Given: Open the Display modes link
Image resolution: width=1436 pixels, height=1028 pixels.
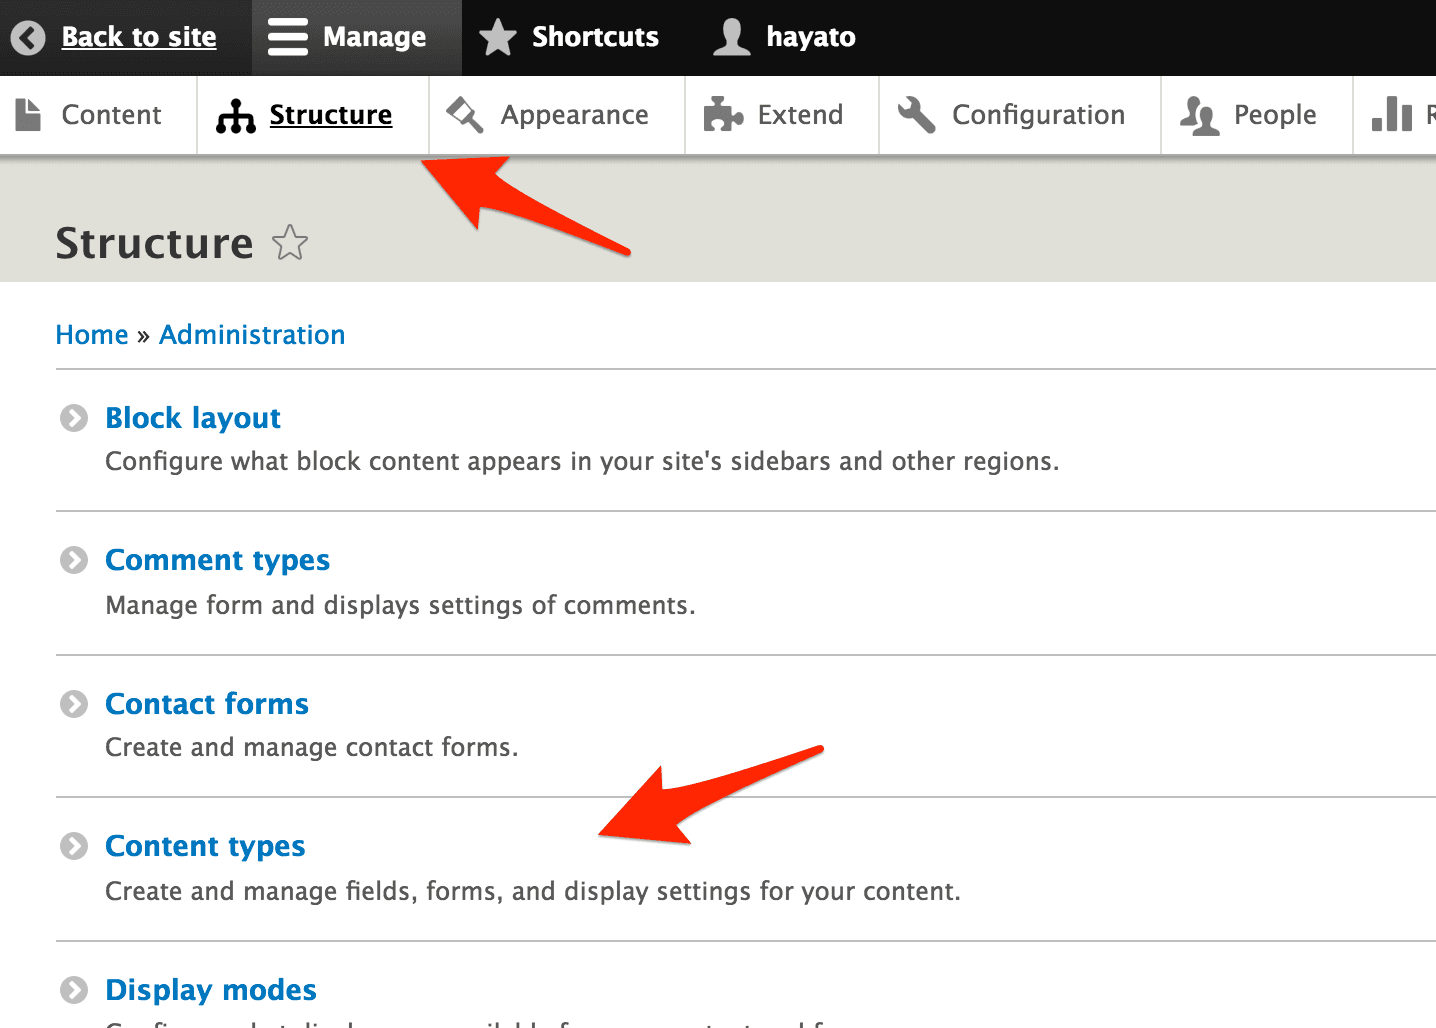Looking at the screenshot, I should pos(211,990).
